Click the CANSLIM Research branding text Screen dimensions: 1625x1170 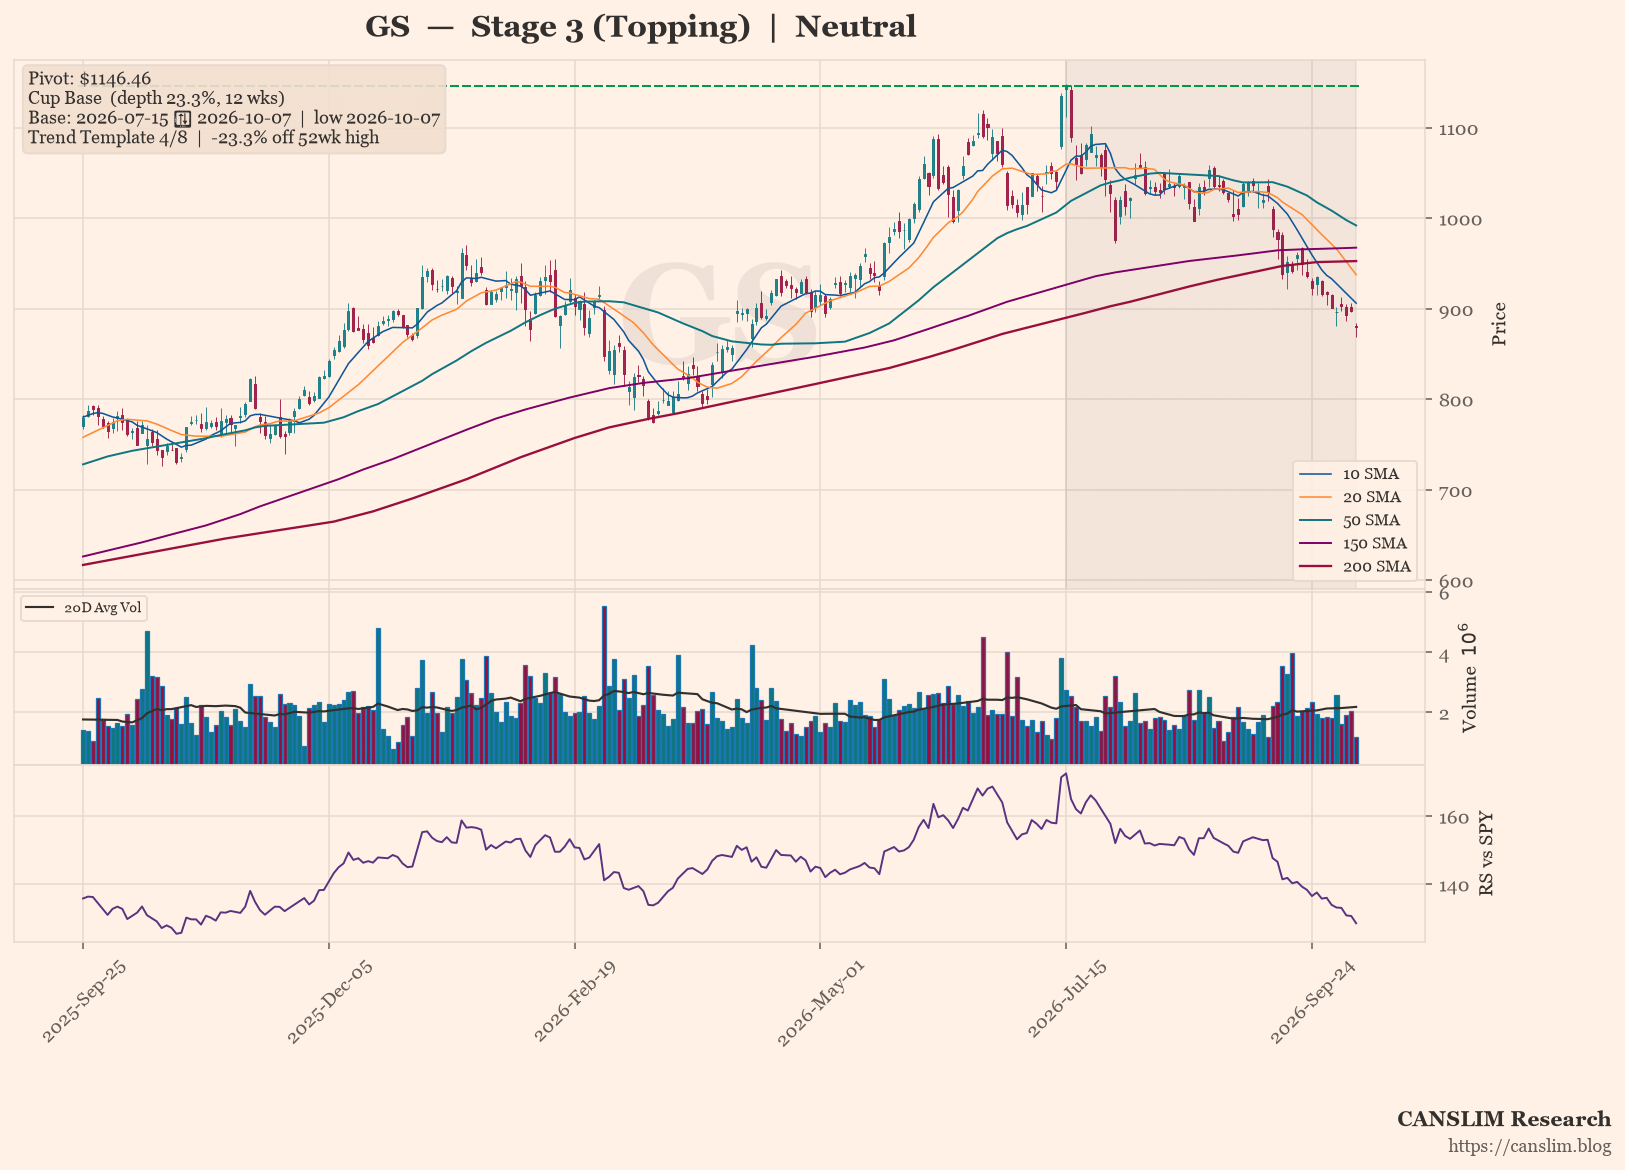(x=1503, y=1119)
